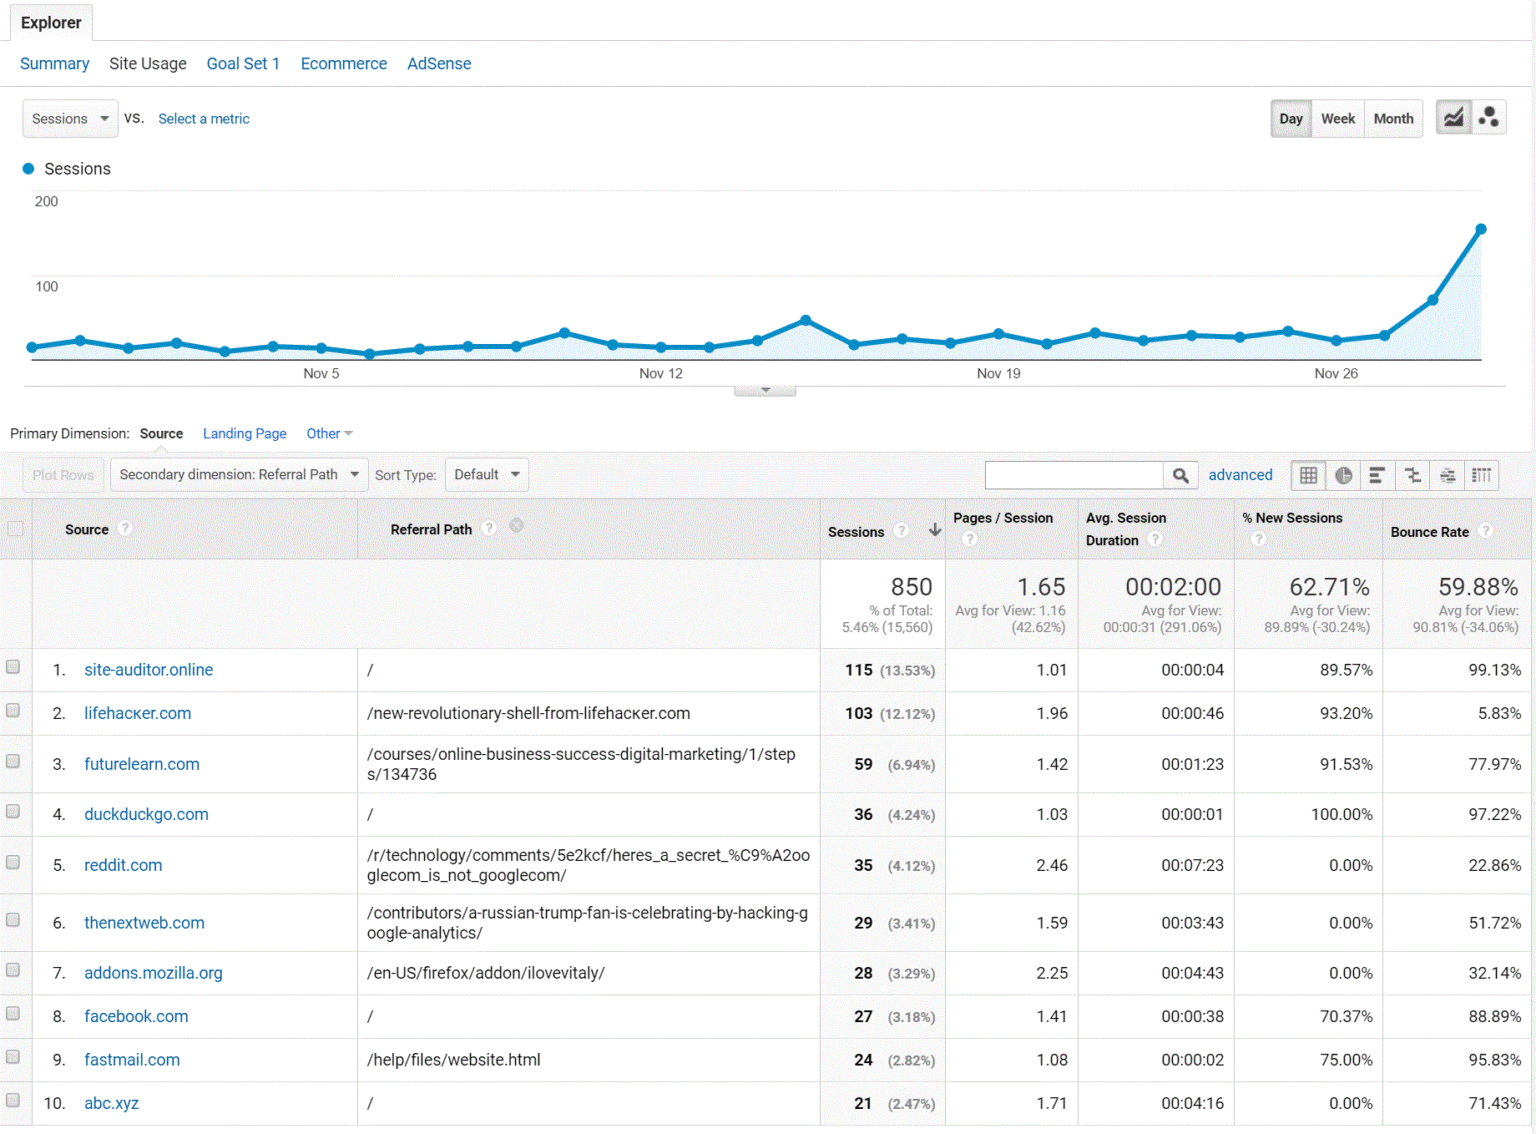Open the motion chart view
Image resolution: width=1536 pixels, height=1134 pixels.
click(1489, 117)
